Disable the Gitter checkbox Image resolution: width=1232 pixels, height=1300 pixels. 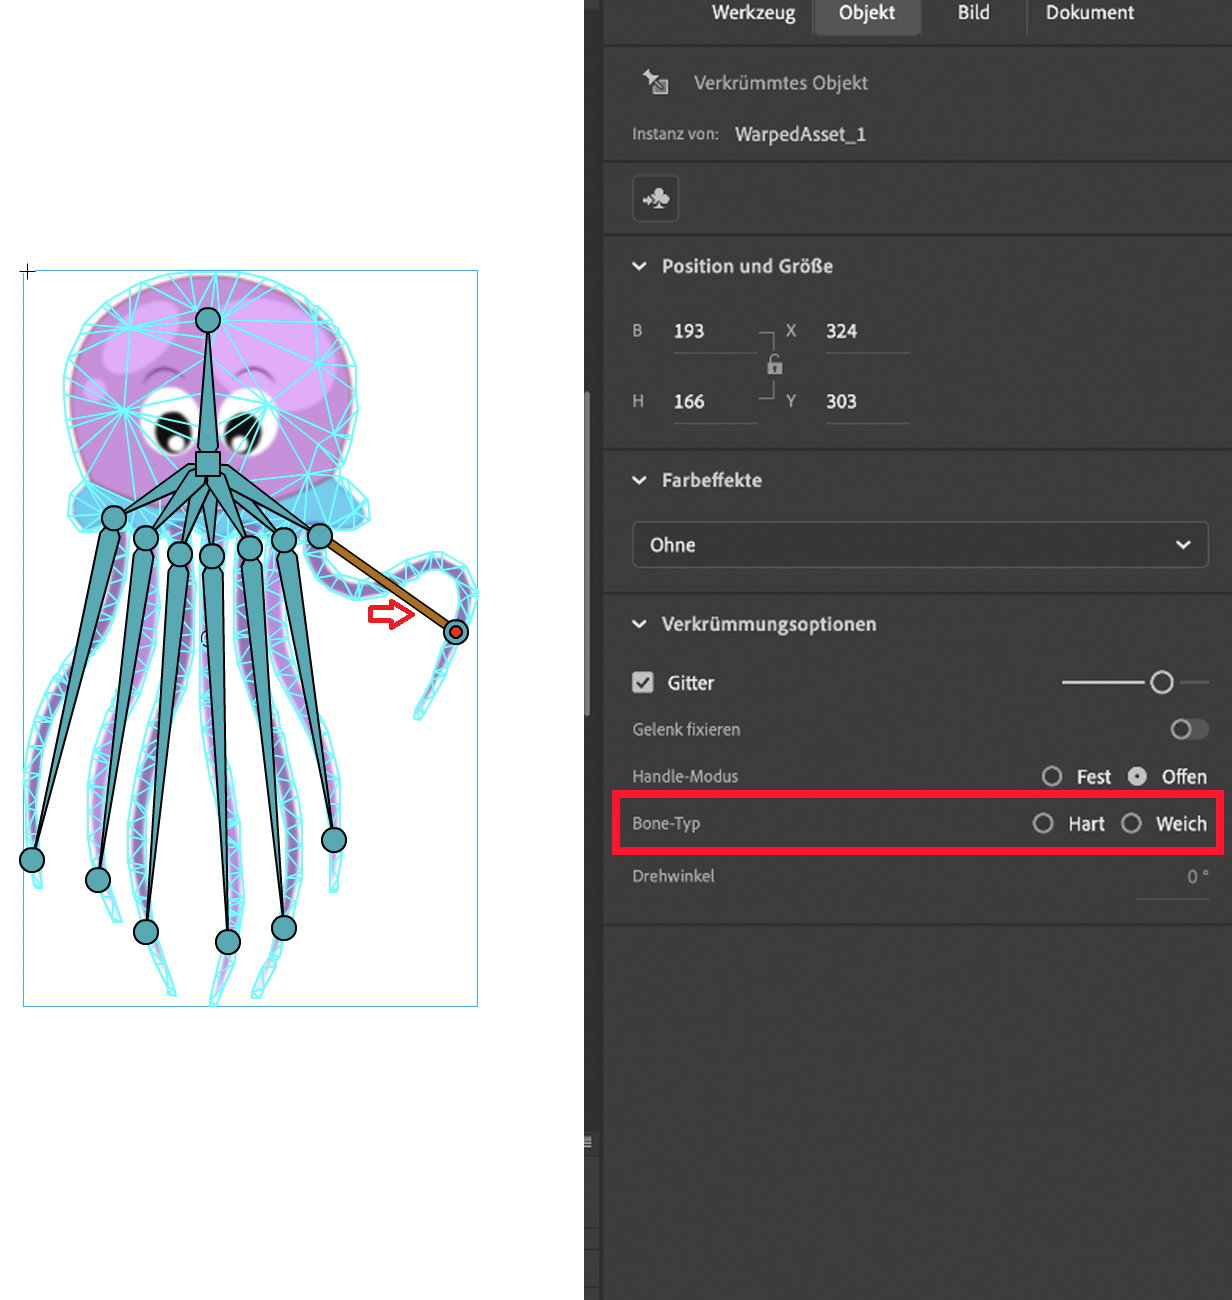click(x=644, y=682)
